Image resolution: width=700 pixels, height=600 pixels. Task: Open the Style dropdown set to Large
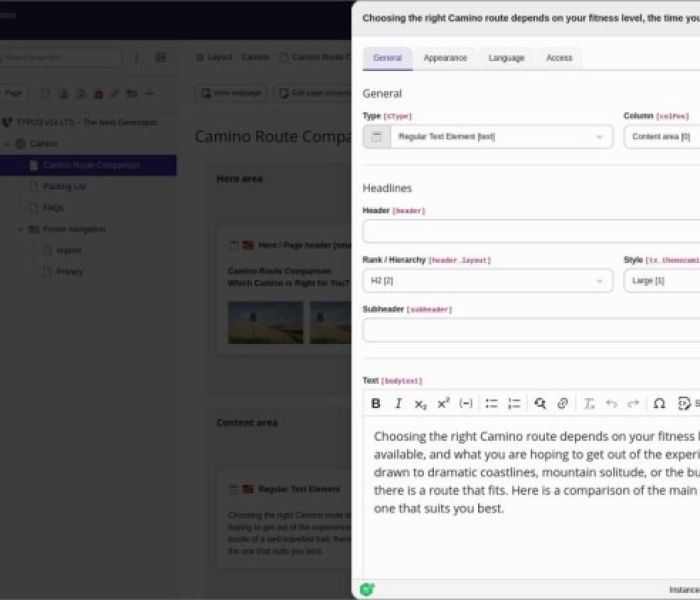[x=661, y=281]
